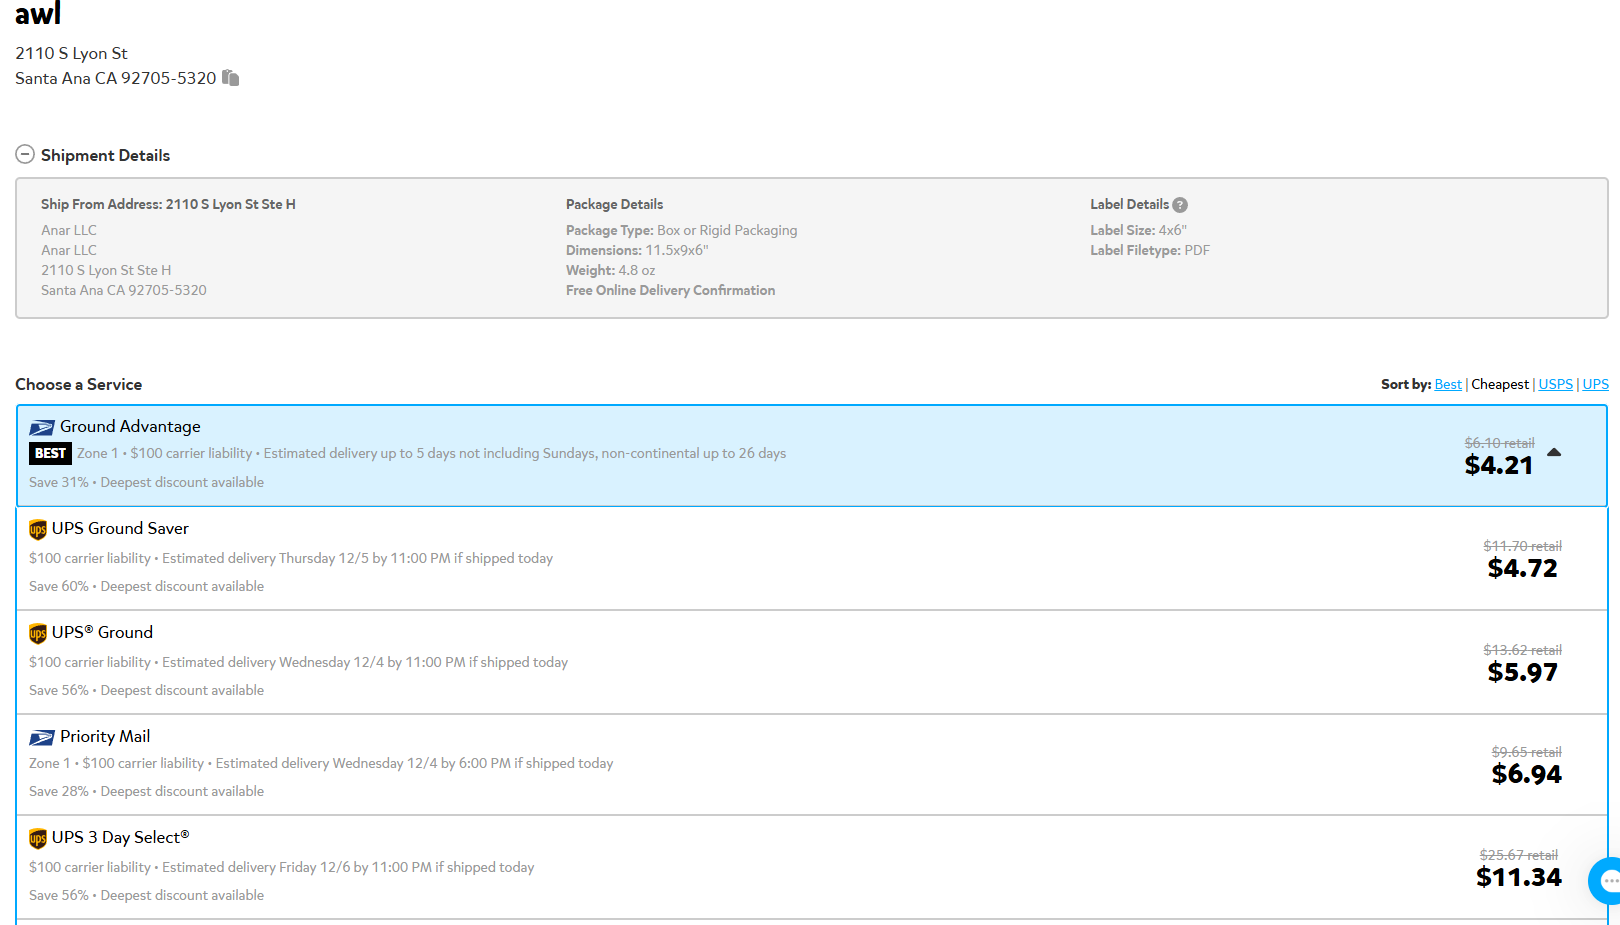Copy the recipient address with the clipboard icon
Image resolution: width=1620 pixels, height=925 pixels.
click(x=231, y=78)
